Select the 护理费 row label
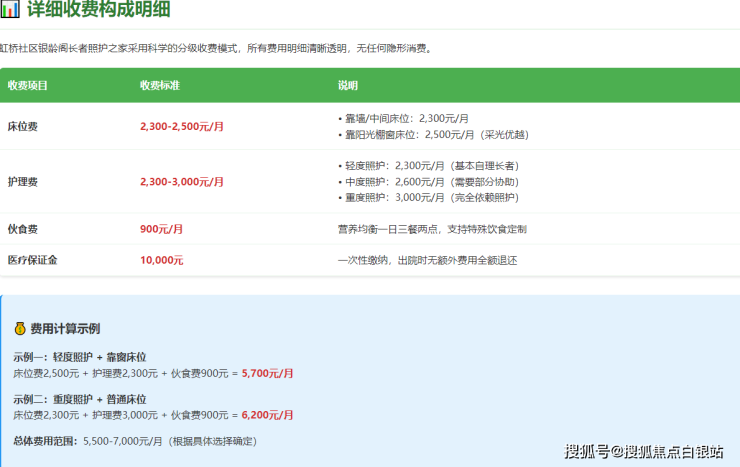This screenshot has width=740, height=467. [22, 182]
